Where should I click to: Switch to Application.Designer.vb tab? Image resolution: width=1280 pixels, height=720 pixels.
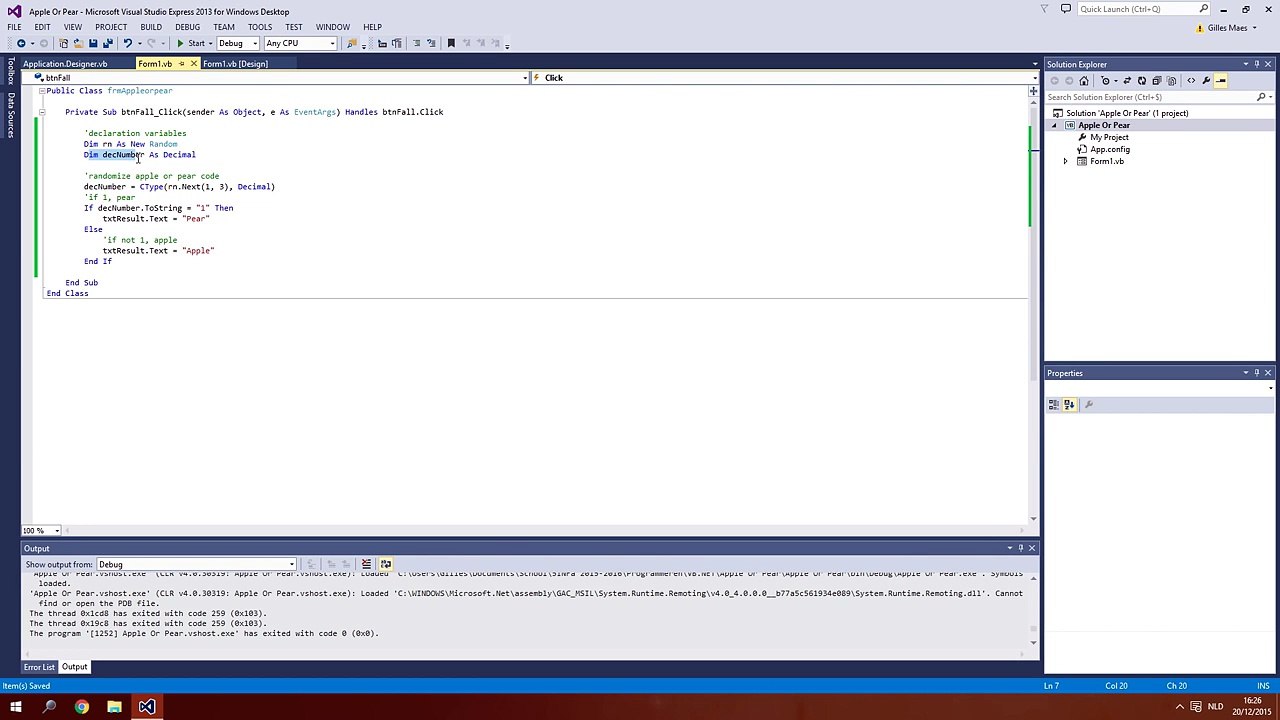(x=65, y=64)
